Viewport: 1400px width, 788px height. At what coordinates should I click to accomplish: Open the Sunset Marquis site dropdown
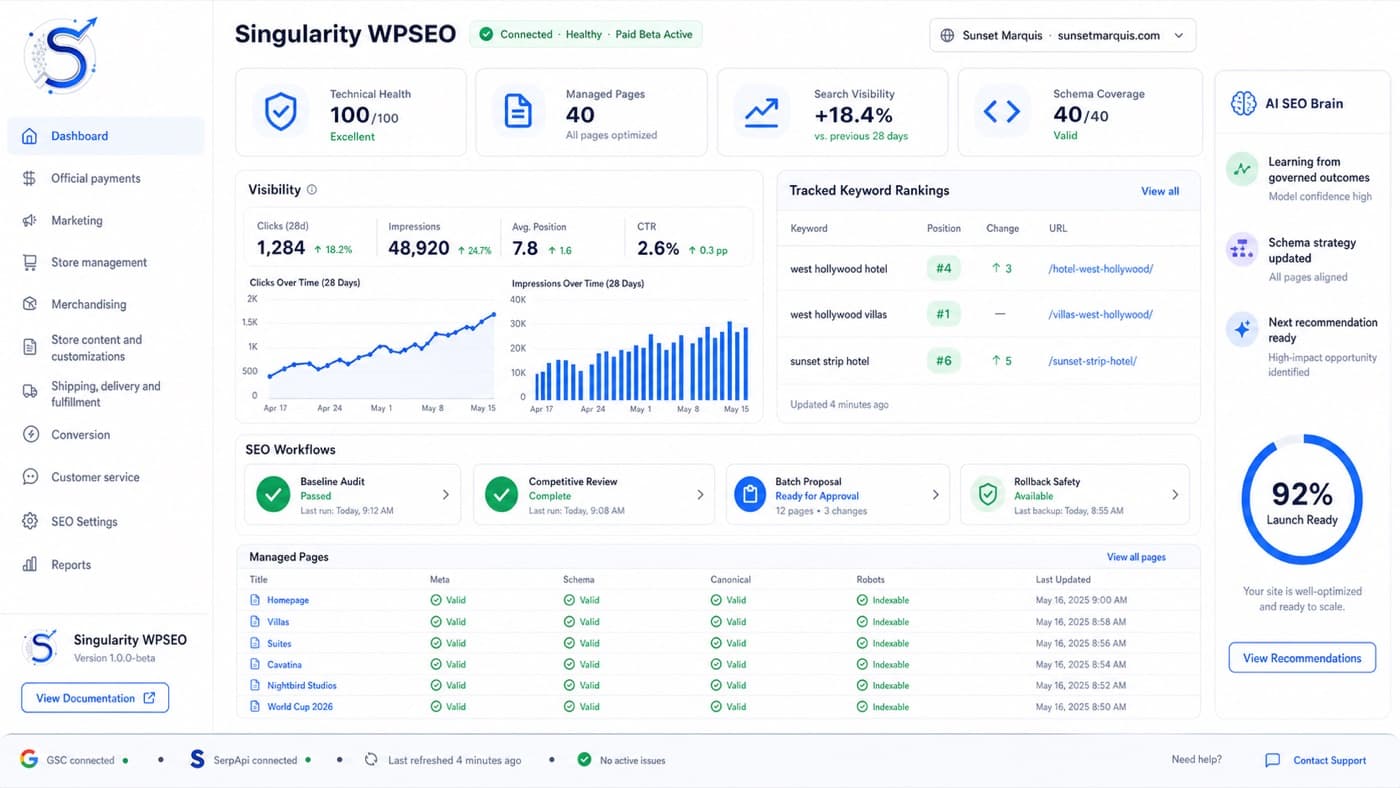pos(1062,35)
